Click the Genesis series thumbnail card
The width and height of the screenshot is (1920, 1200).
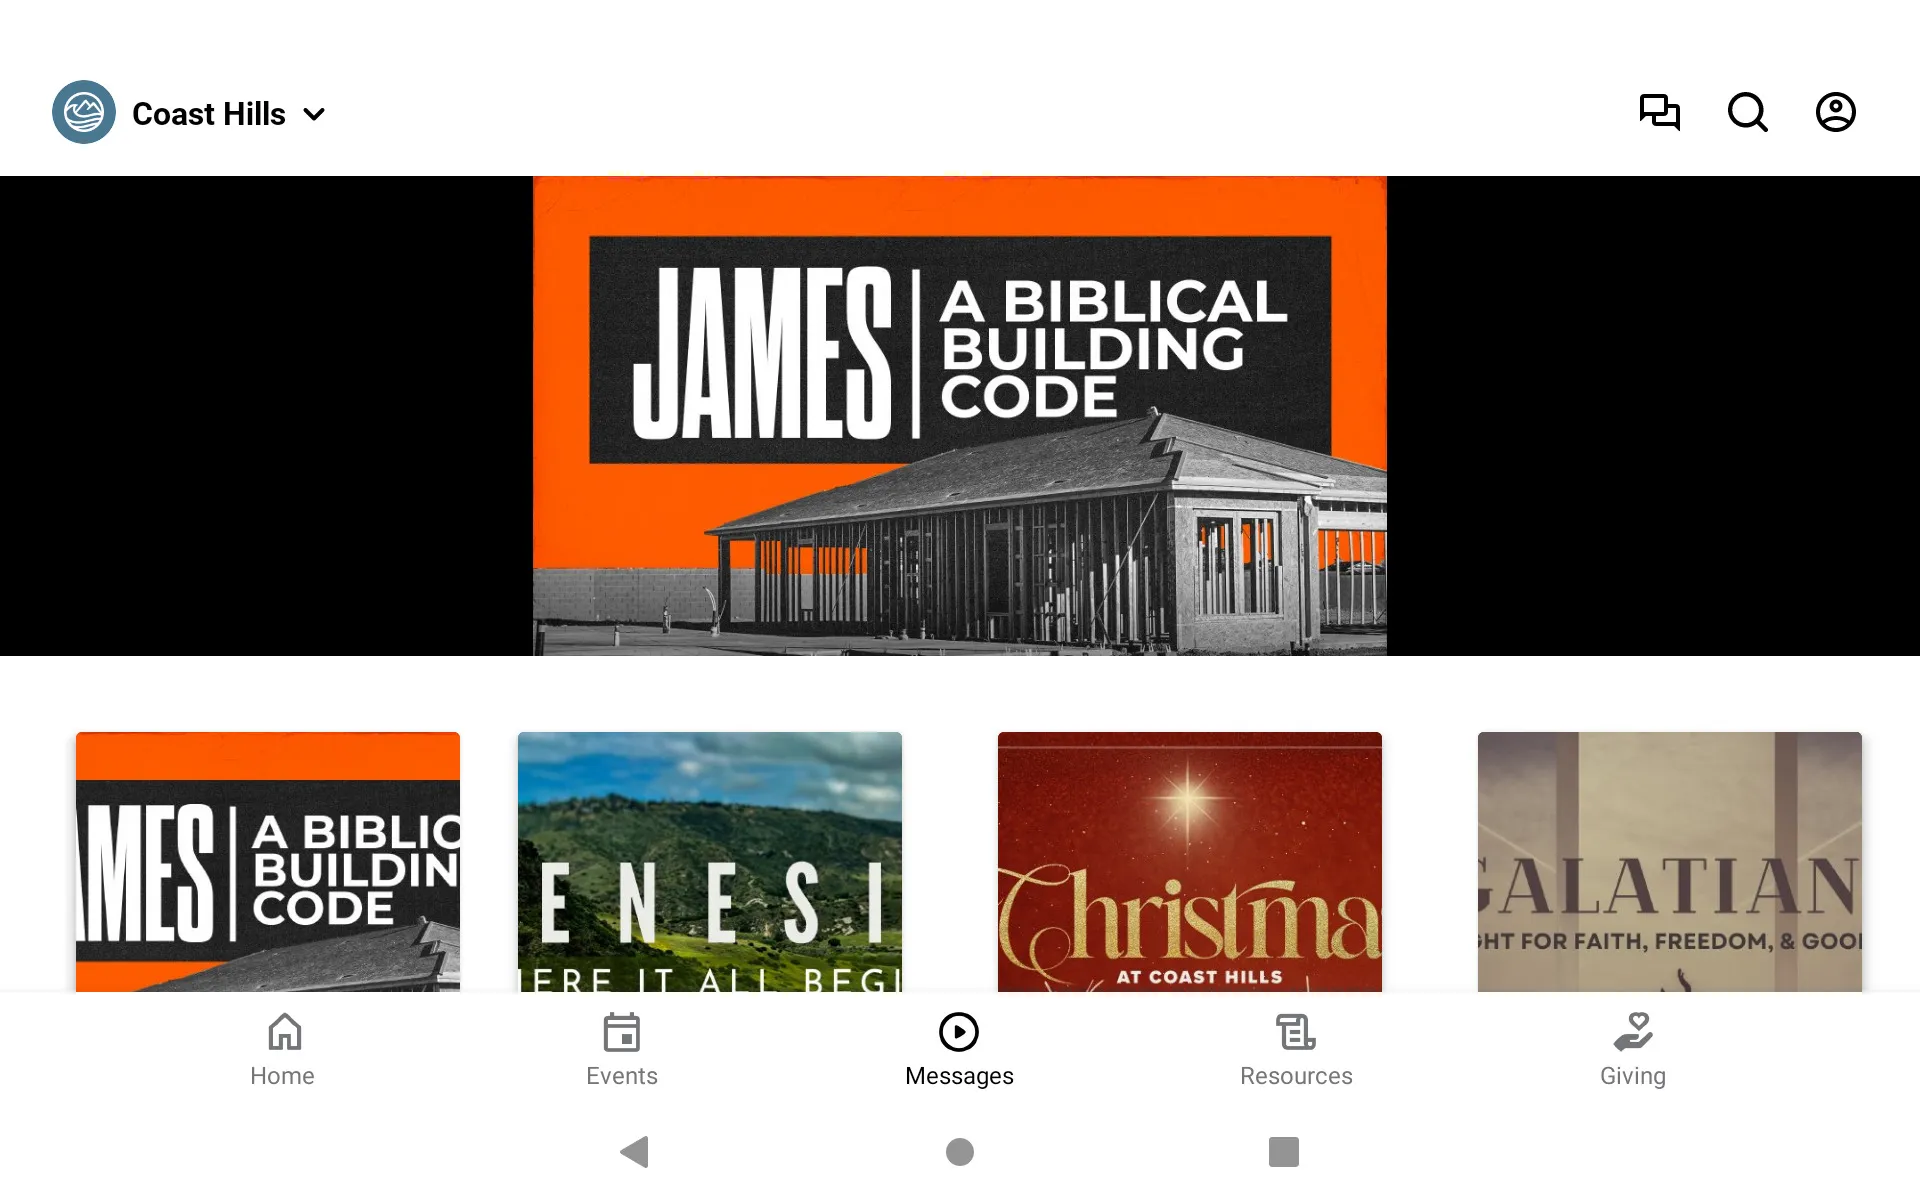tap(709, 861)
